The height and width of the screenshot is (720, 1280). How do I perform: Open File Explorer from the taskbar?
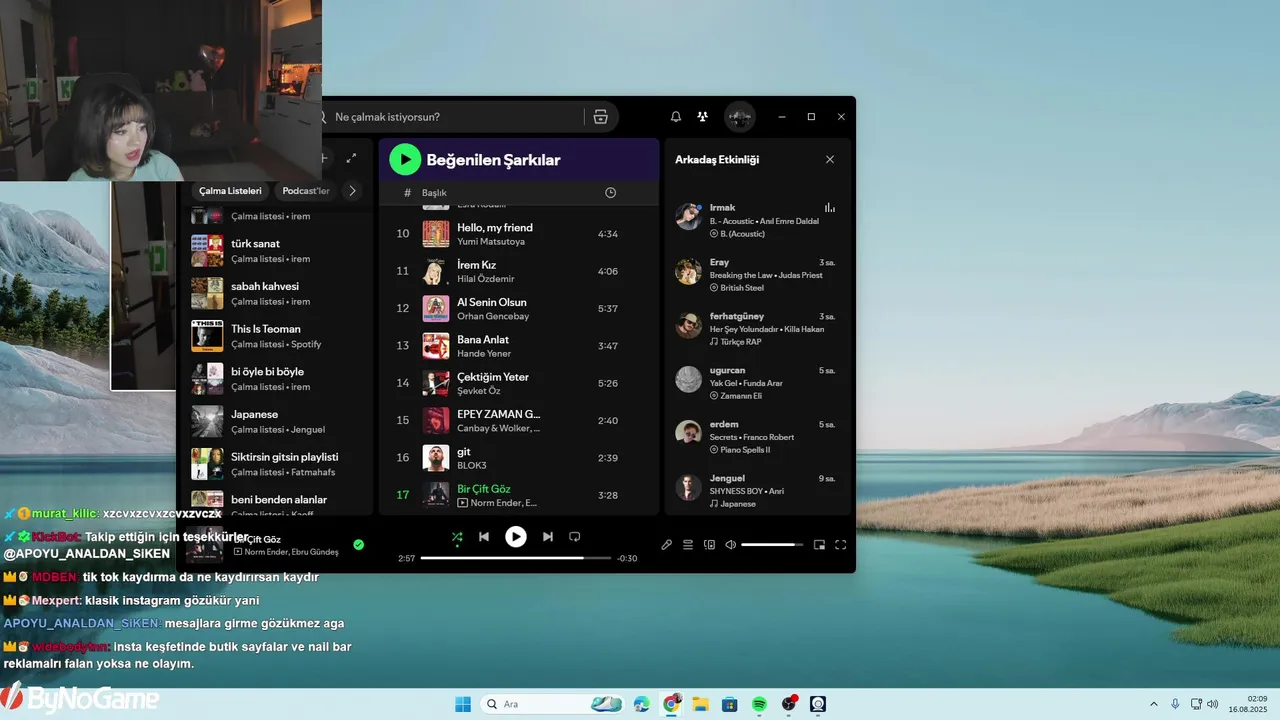coord(700,704)
